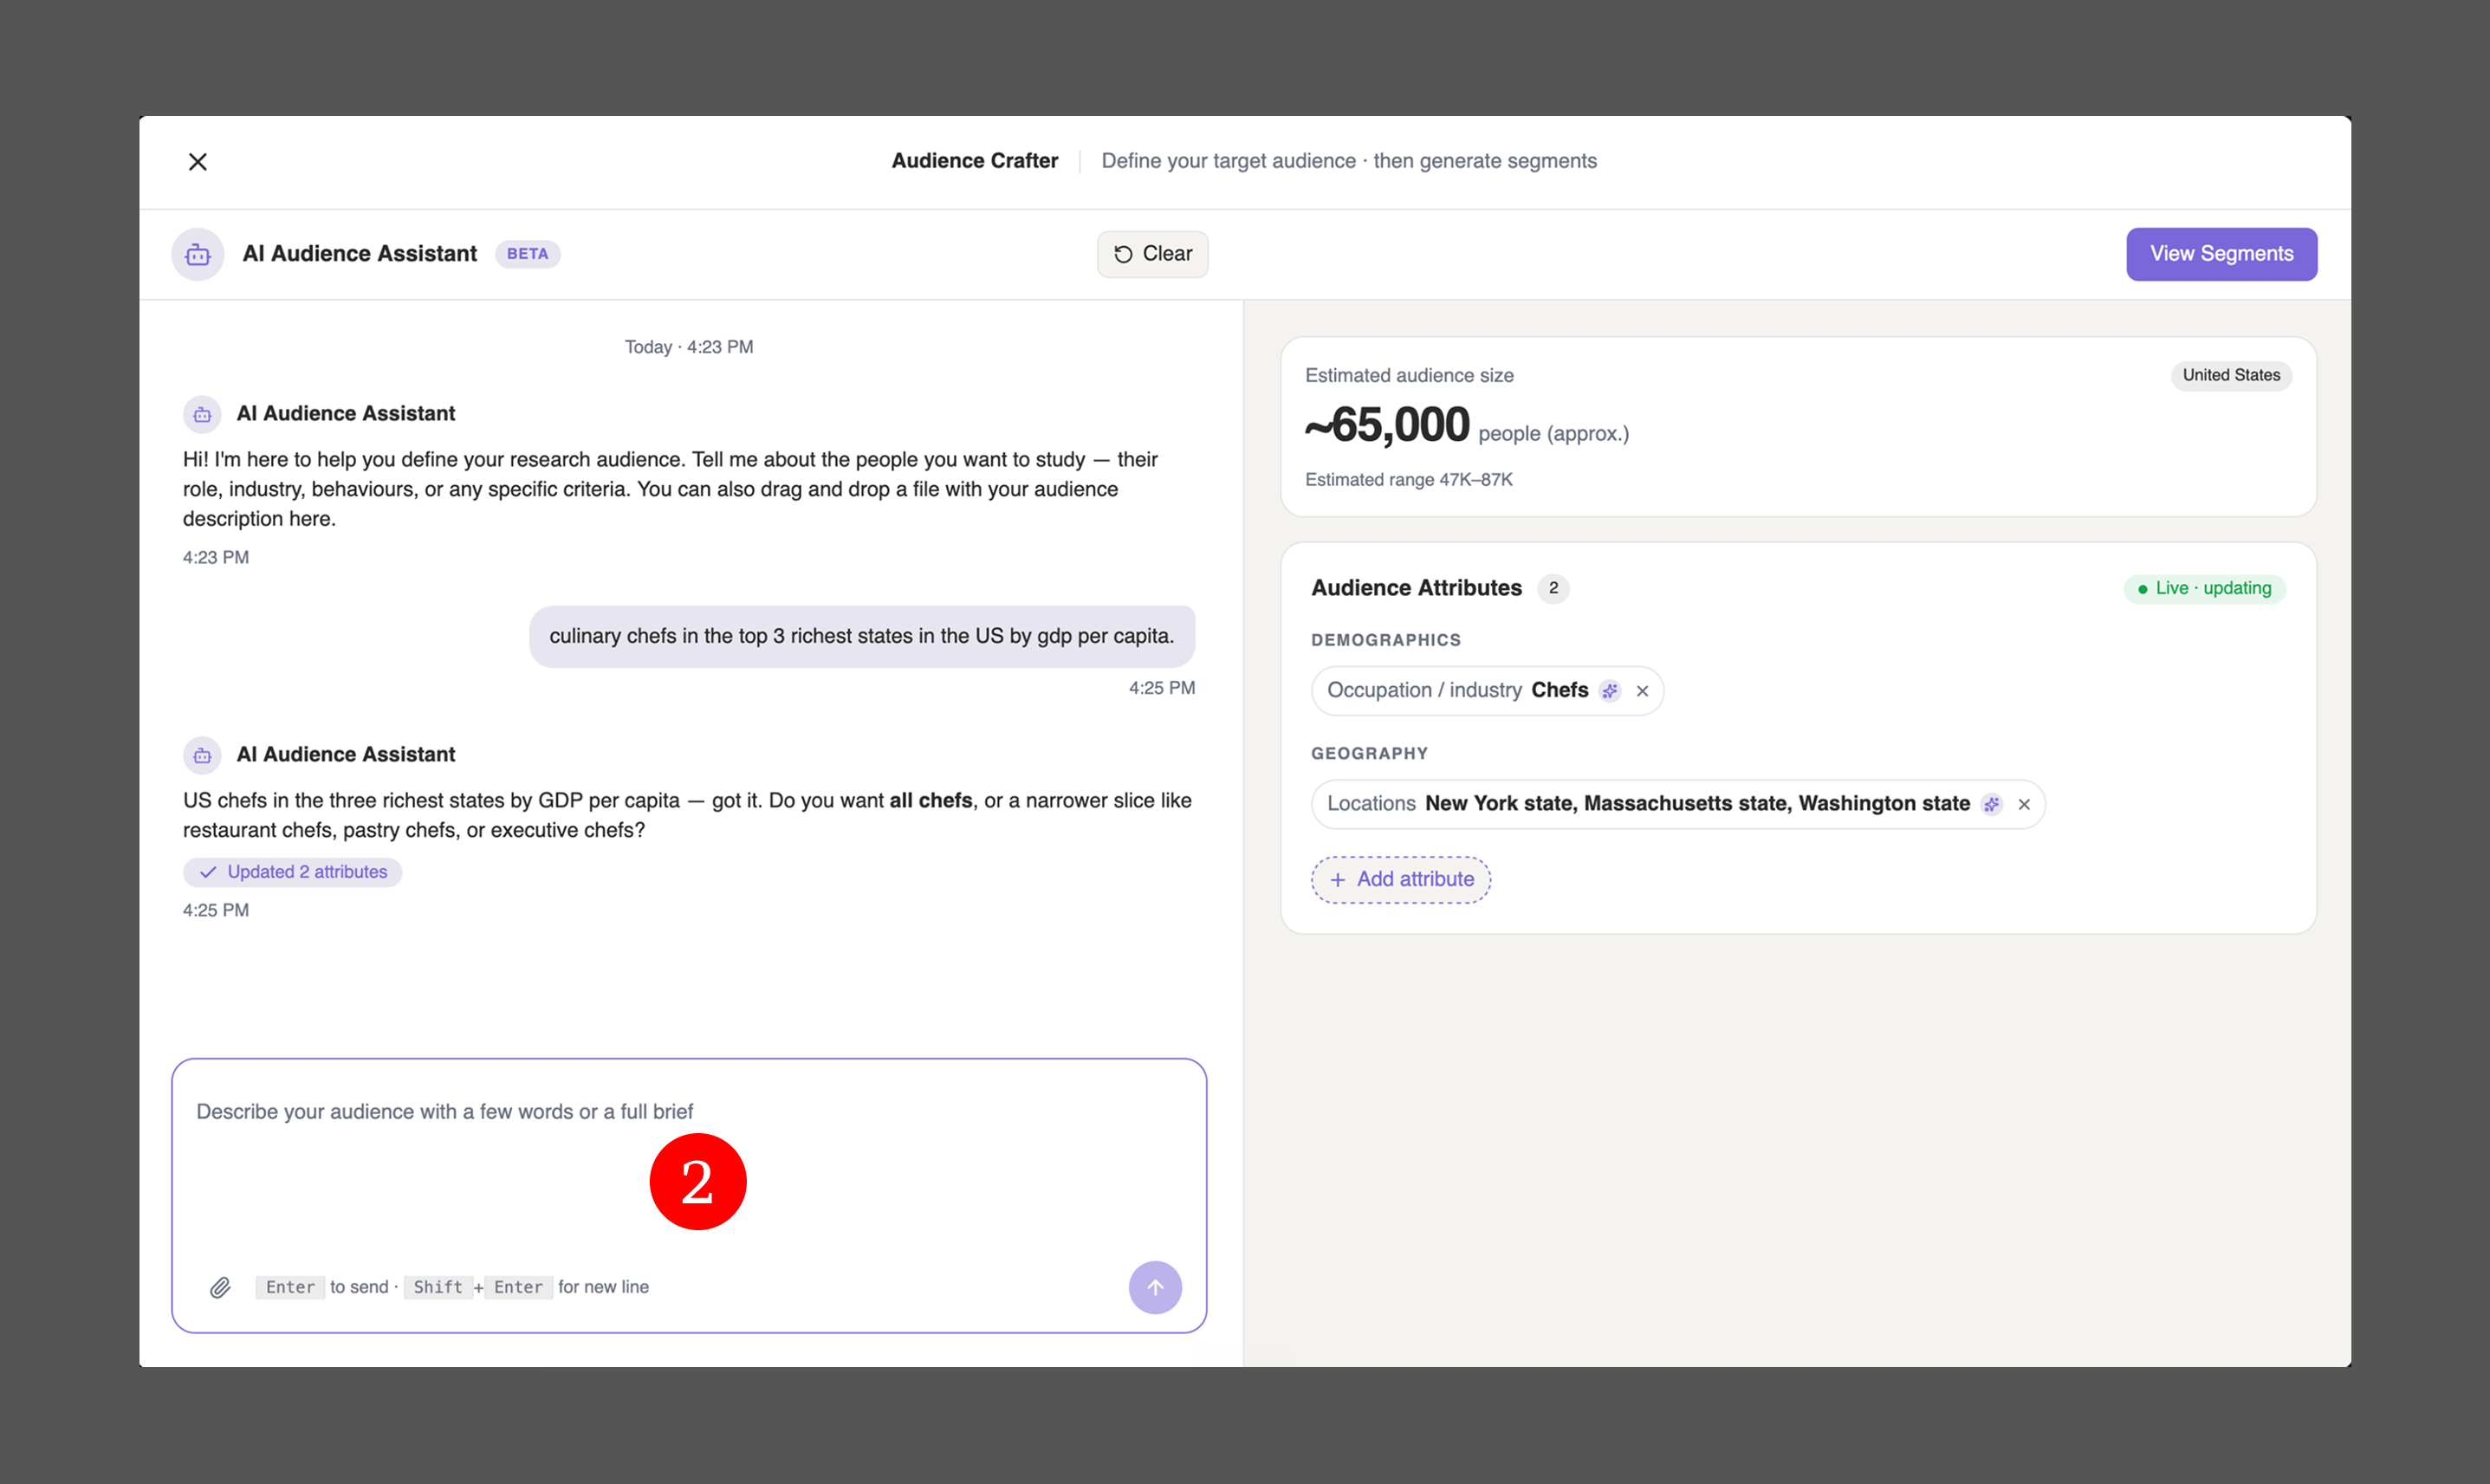Clear the conversation
2490x1484 pixels.
pos(1152,254)
